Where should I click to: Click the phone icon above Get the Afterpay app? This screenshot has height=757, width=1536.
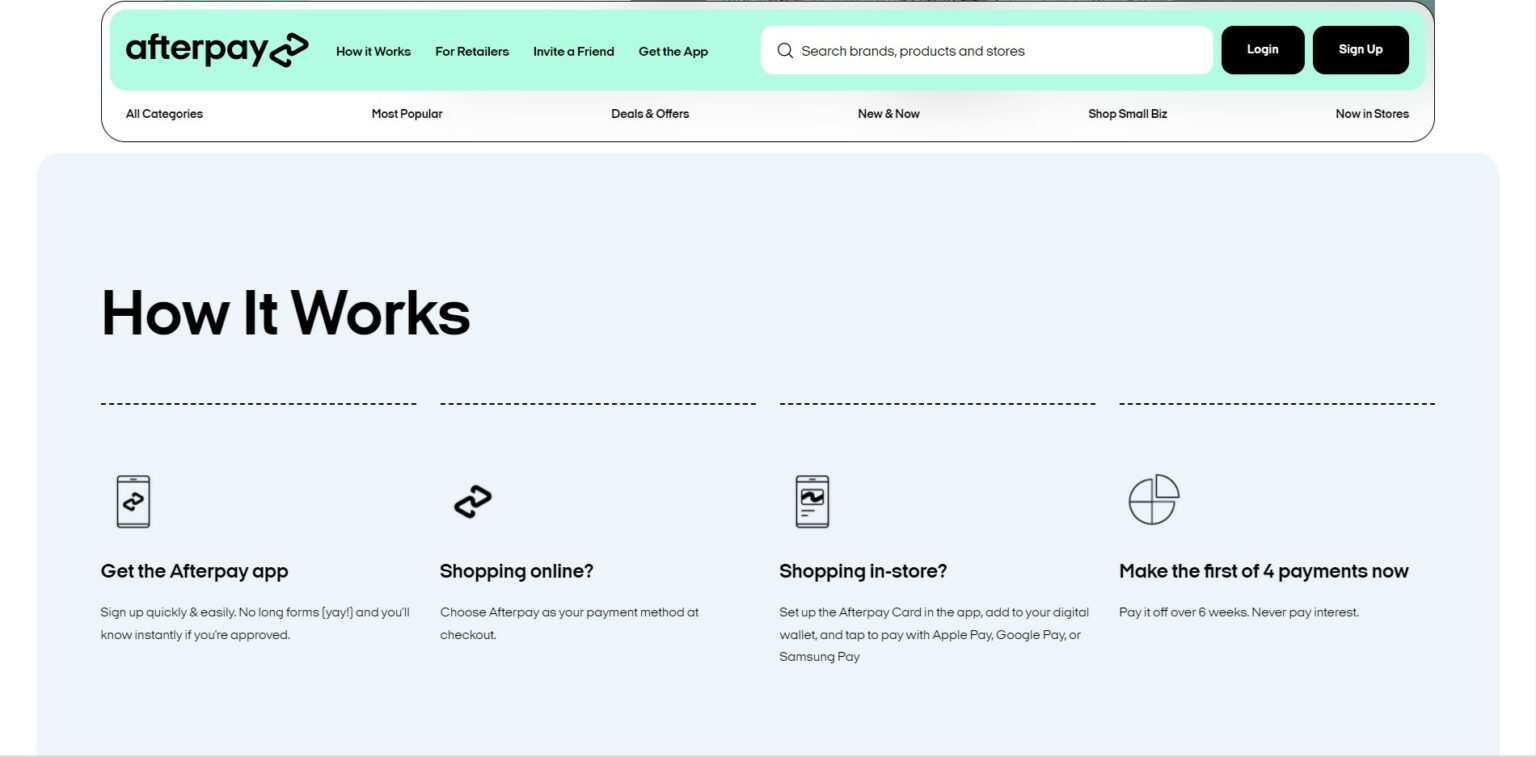click(x=133, y=501)
